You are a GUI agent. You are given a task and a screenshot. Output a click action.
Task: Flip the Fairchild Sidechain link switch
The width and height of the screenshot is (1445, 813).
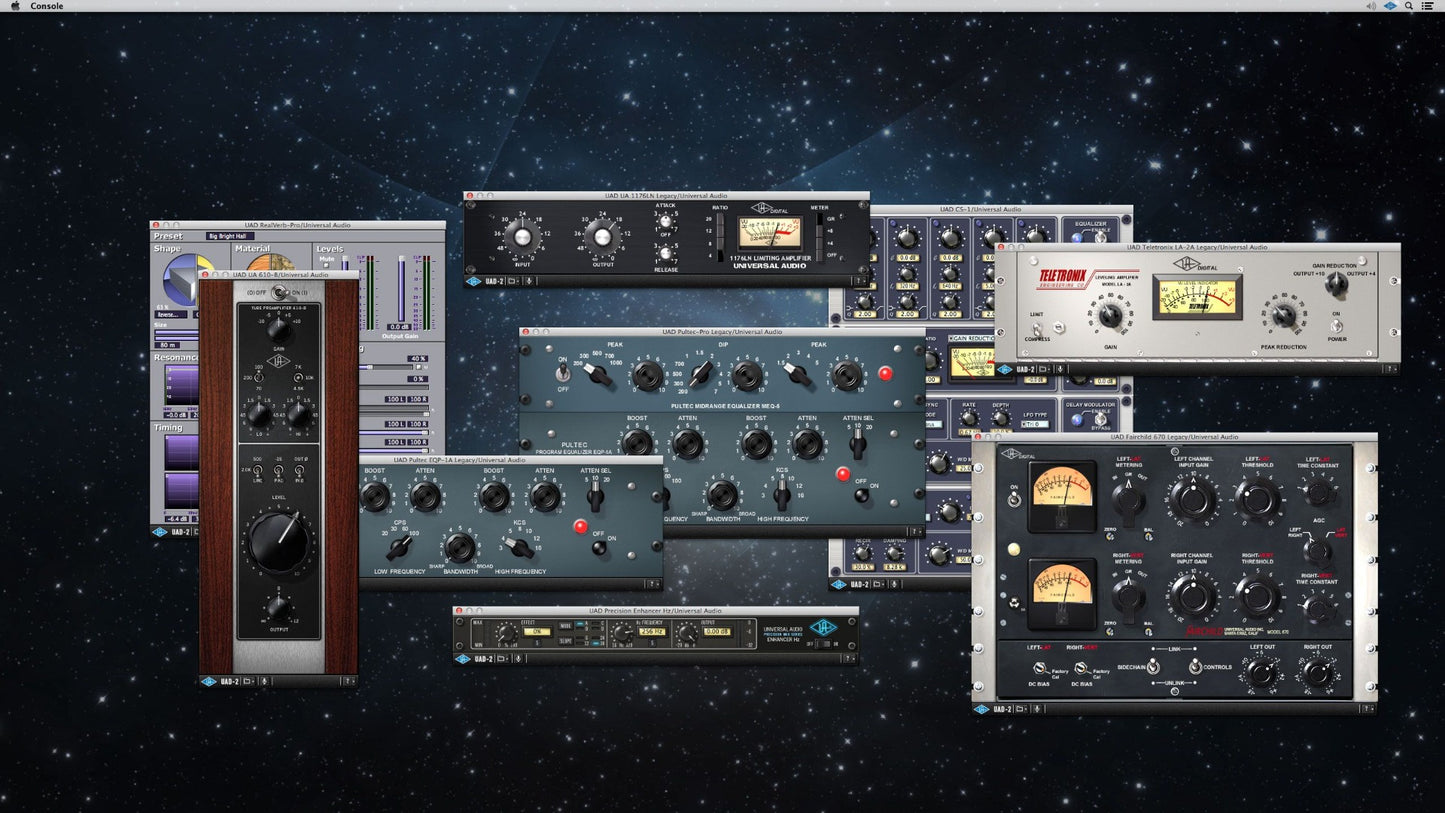click(1153, 666)
